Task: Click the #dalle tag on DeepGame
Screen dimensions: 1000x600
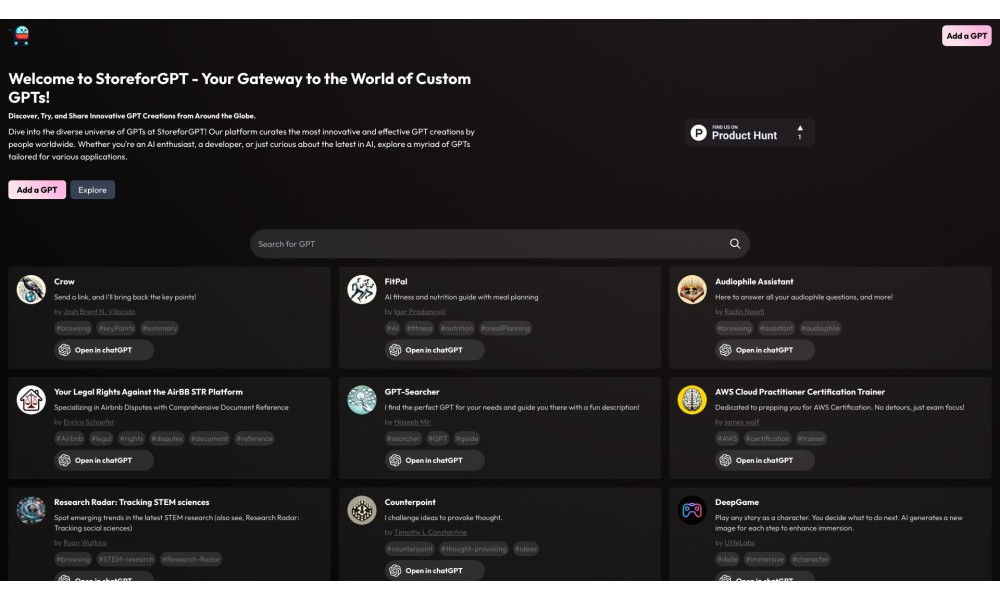Action: 727,559
